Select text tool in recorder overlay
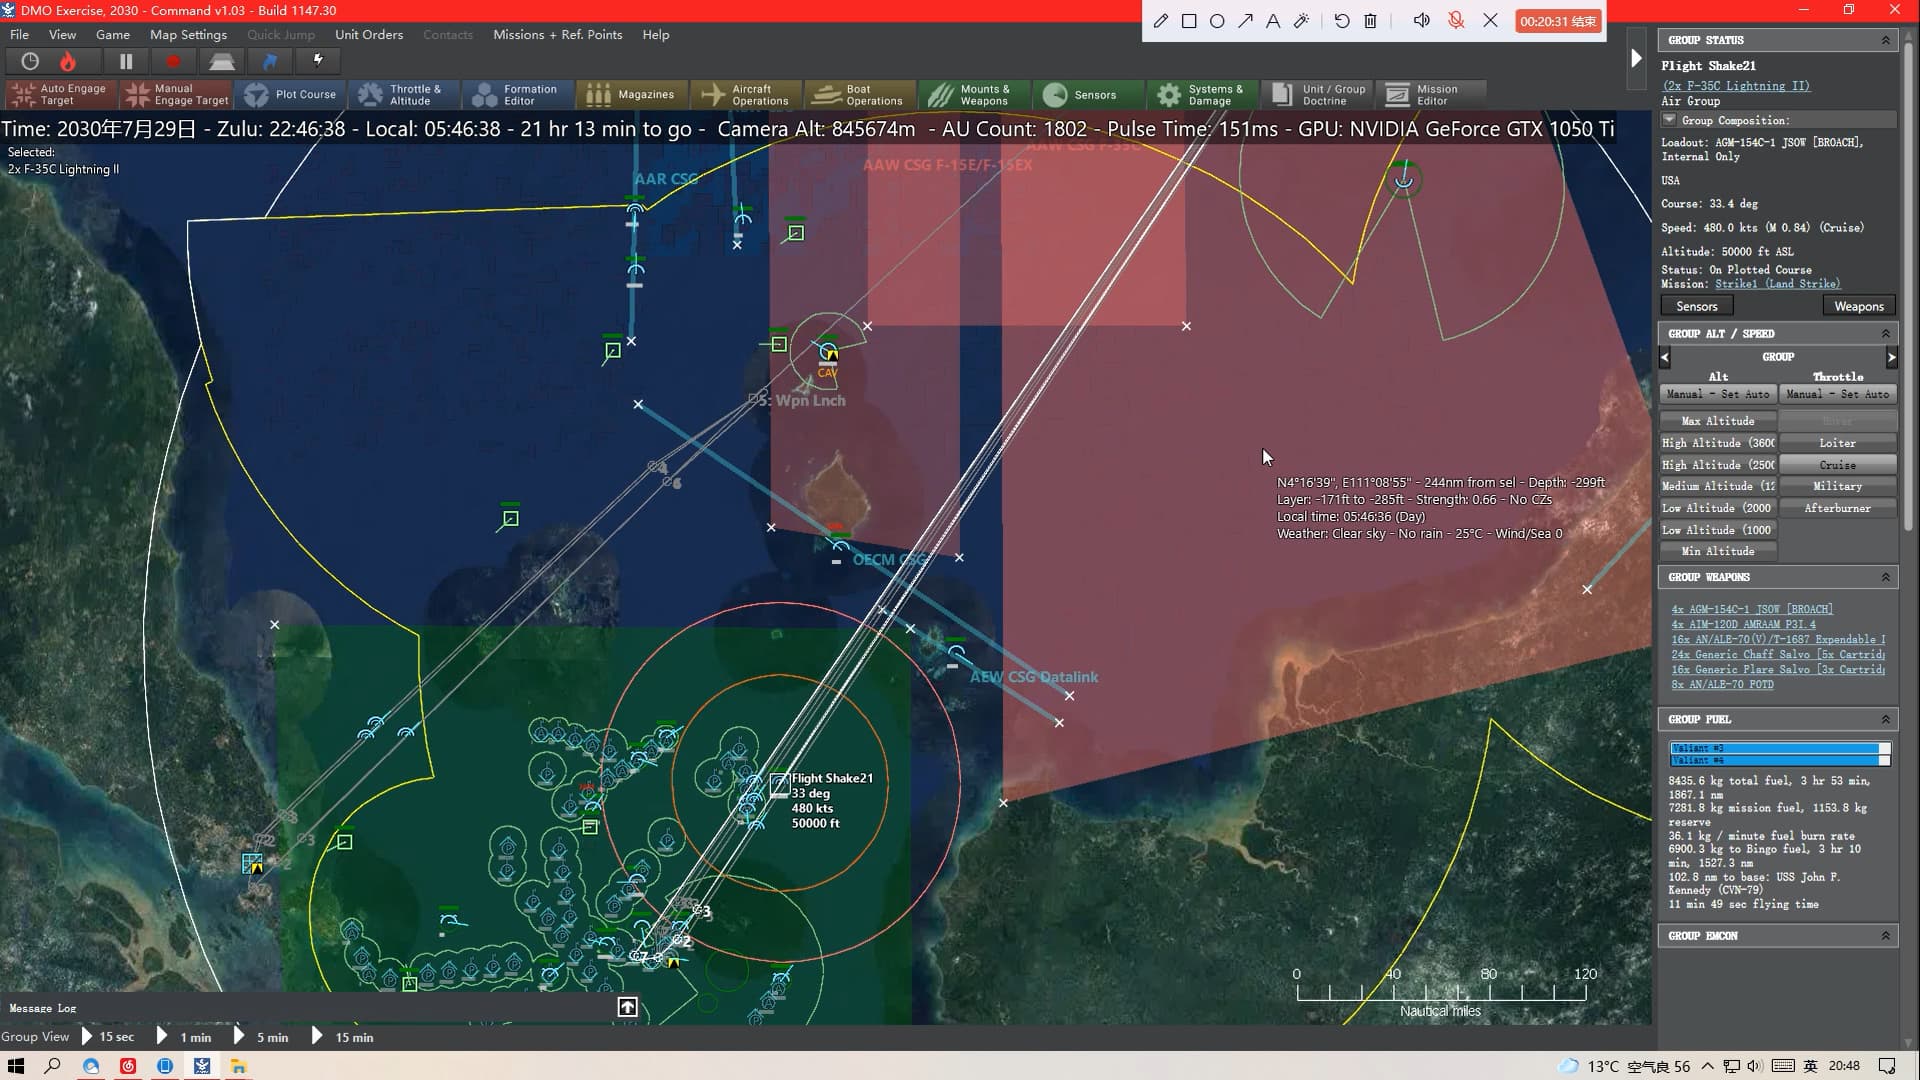 pos(1273,21)
